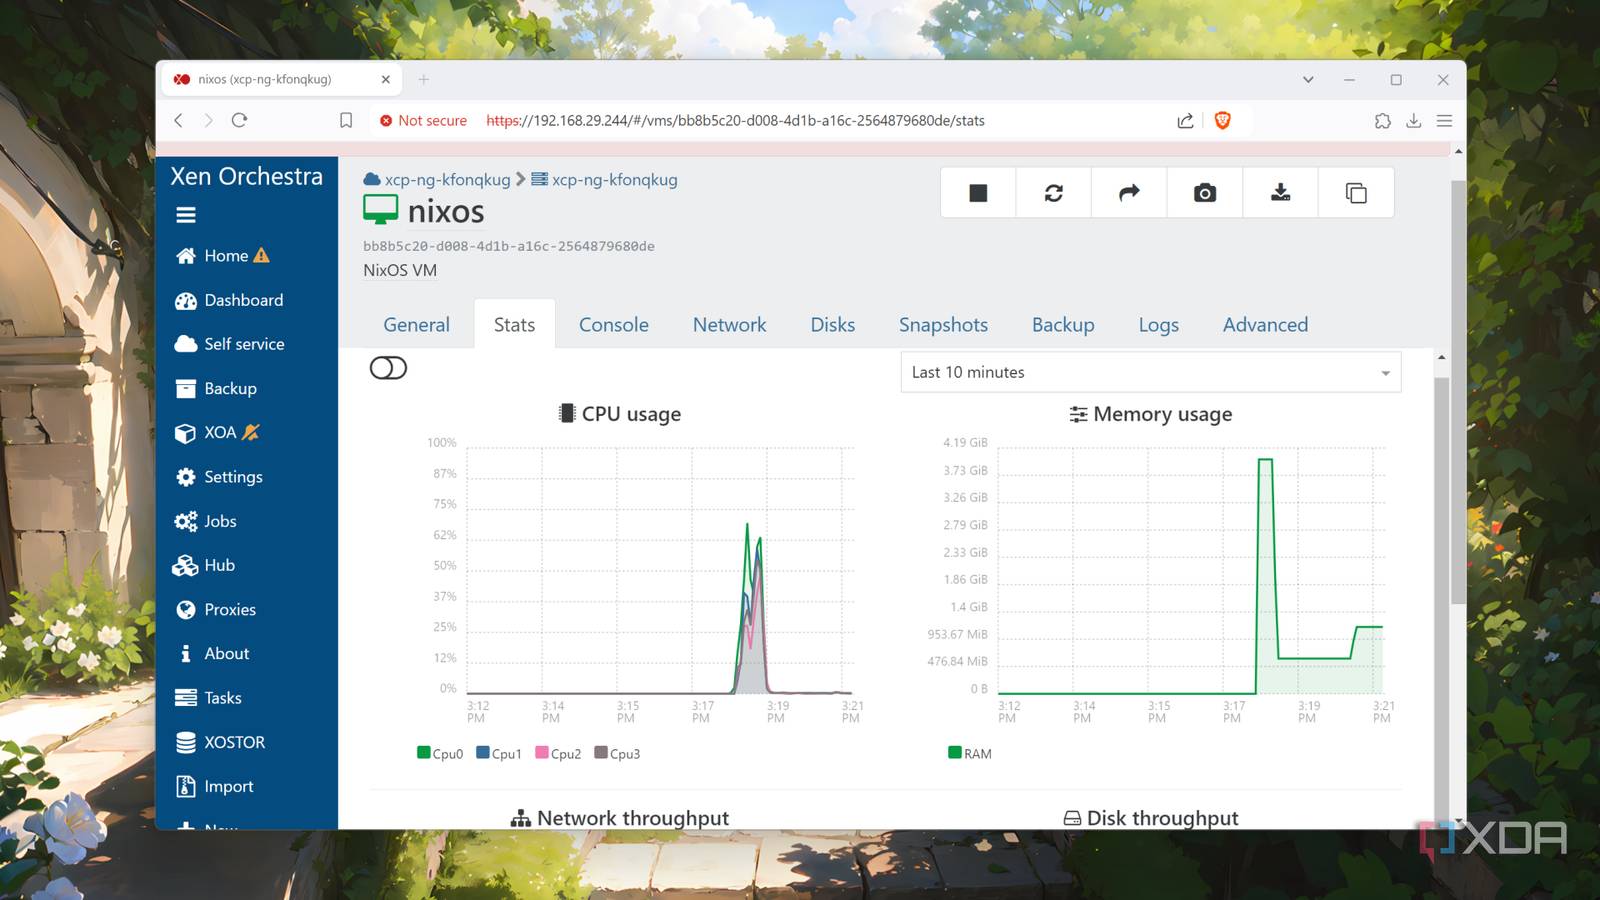Open the Snapshots tab
This screenshot has width=1600, height=900.
pyautogui.click(x=943, y=325)
